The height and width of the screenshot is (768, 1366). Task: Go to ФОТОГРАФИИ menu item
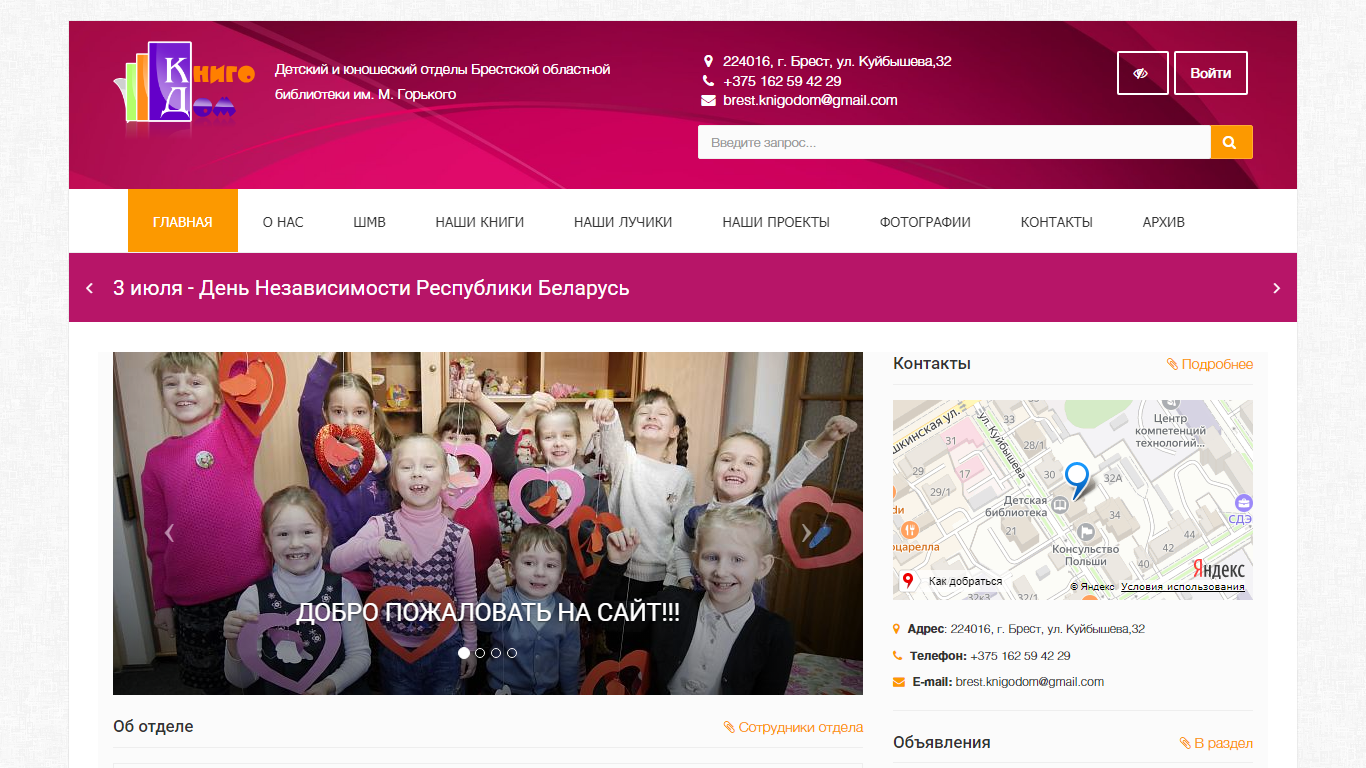tap(925, 222)
